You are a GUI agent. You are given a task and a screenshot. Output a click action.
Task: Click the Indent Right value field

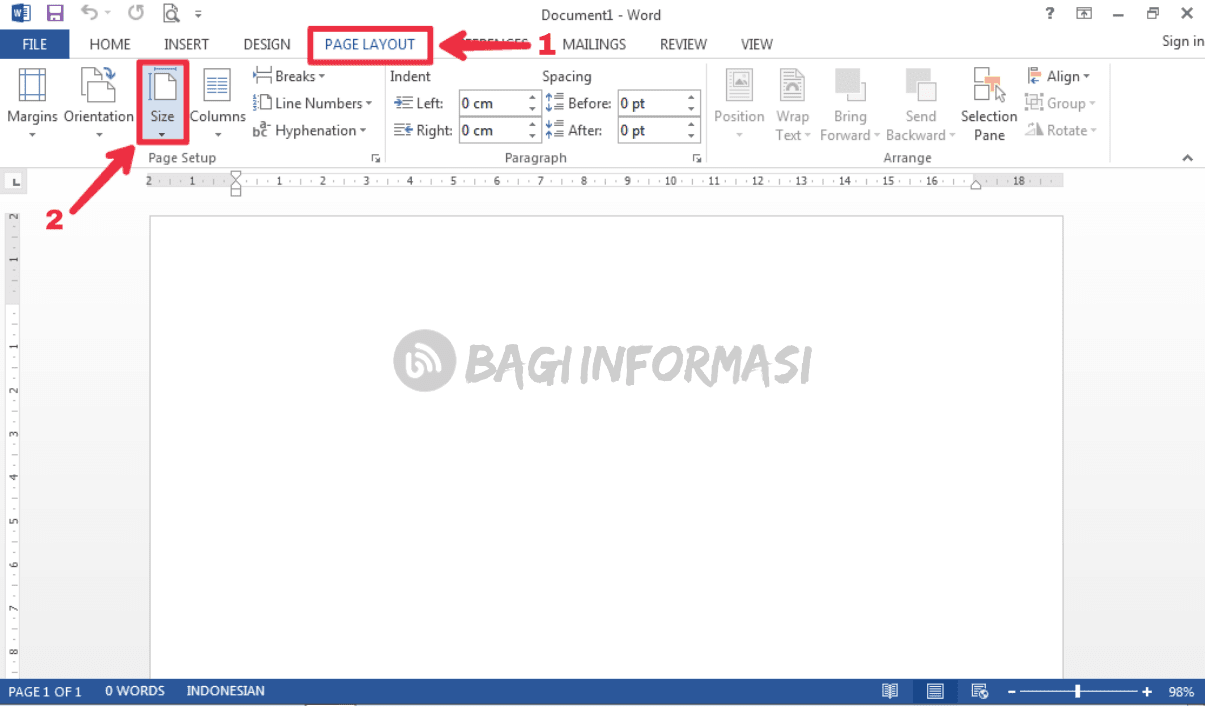tap(491, 130)
